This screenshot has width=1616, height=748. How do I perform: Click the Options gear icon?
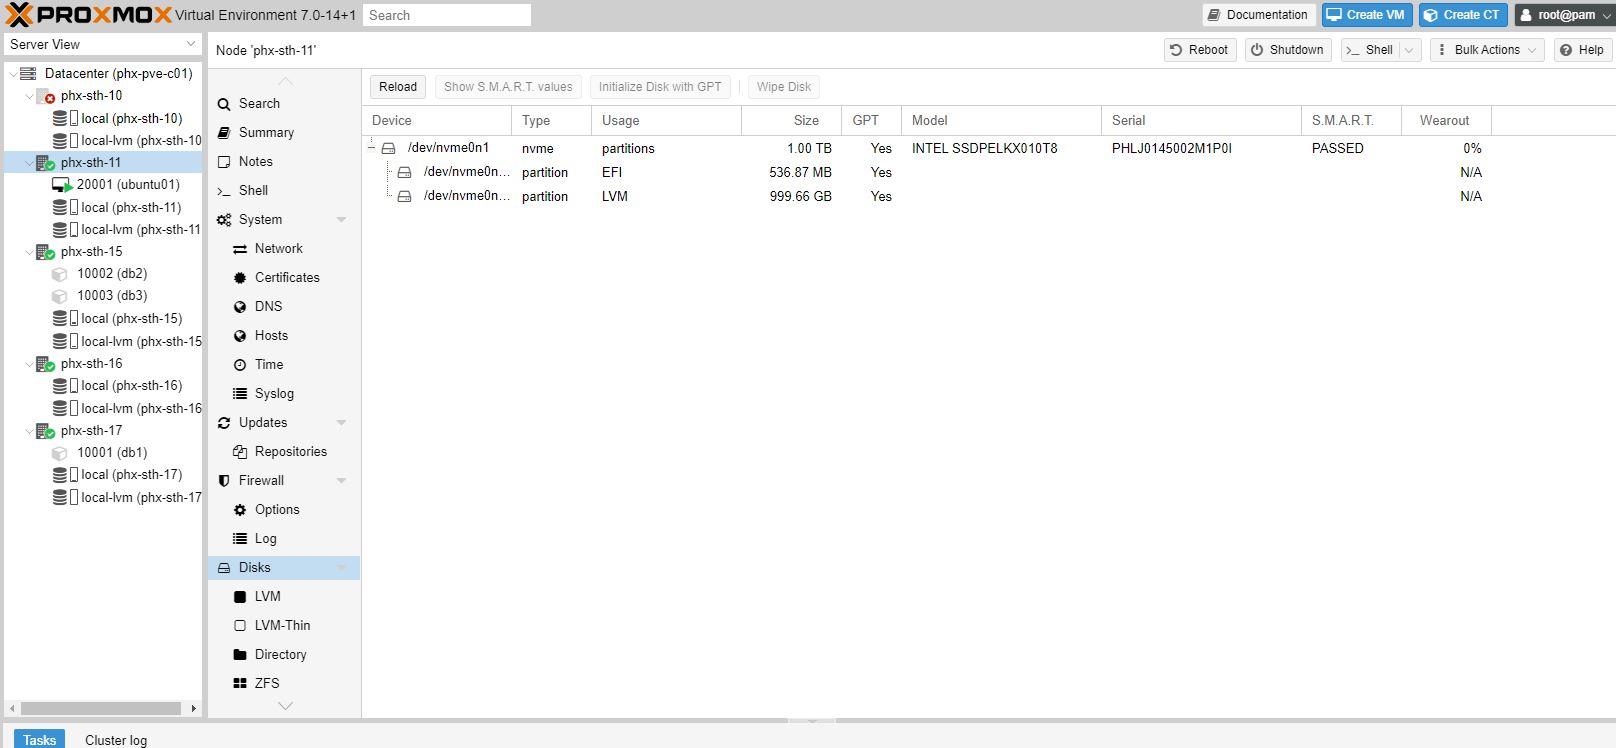(x=240, y=510)
